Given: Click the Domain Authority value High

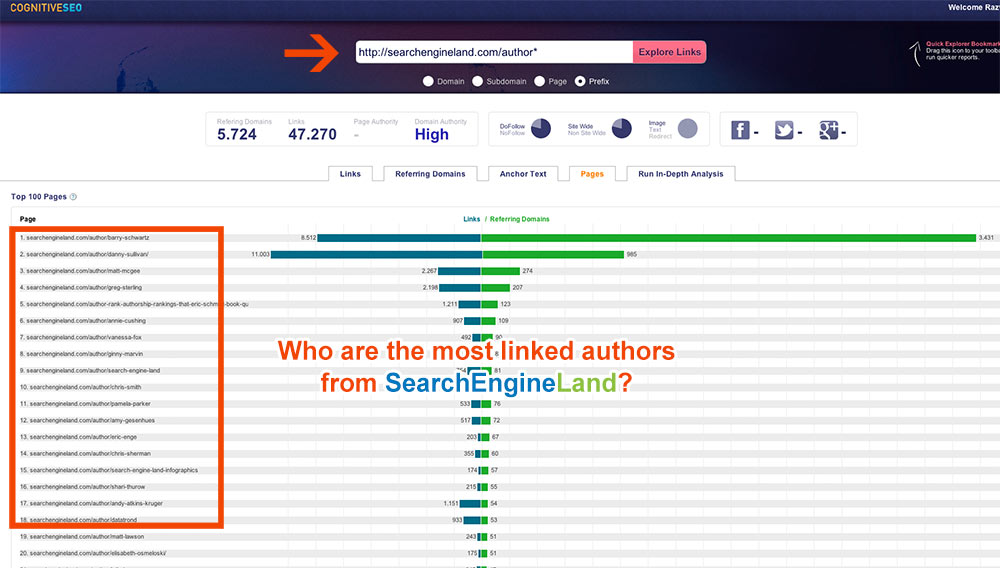Looking at the screenshot, I should pos(432,134).
